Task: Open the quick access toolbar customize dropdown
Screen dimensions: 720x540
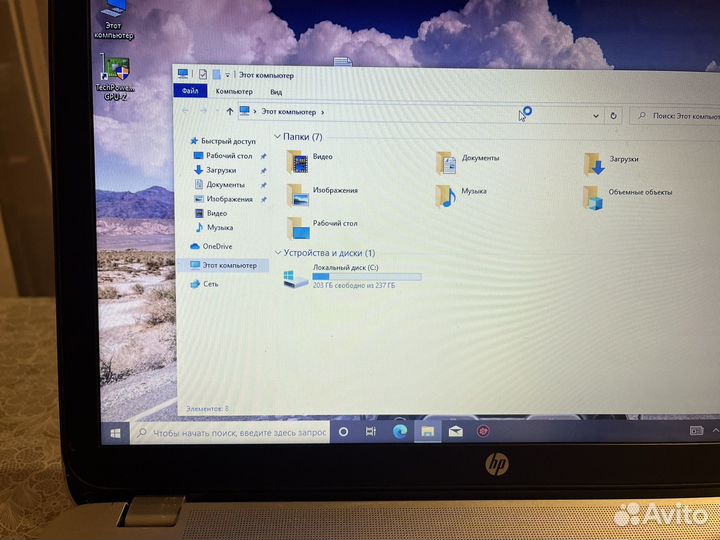Action: (227, 75)
